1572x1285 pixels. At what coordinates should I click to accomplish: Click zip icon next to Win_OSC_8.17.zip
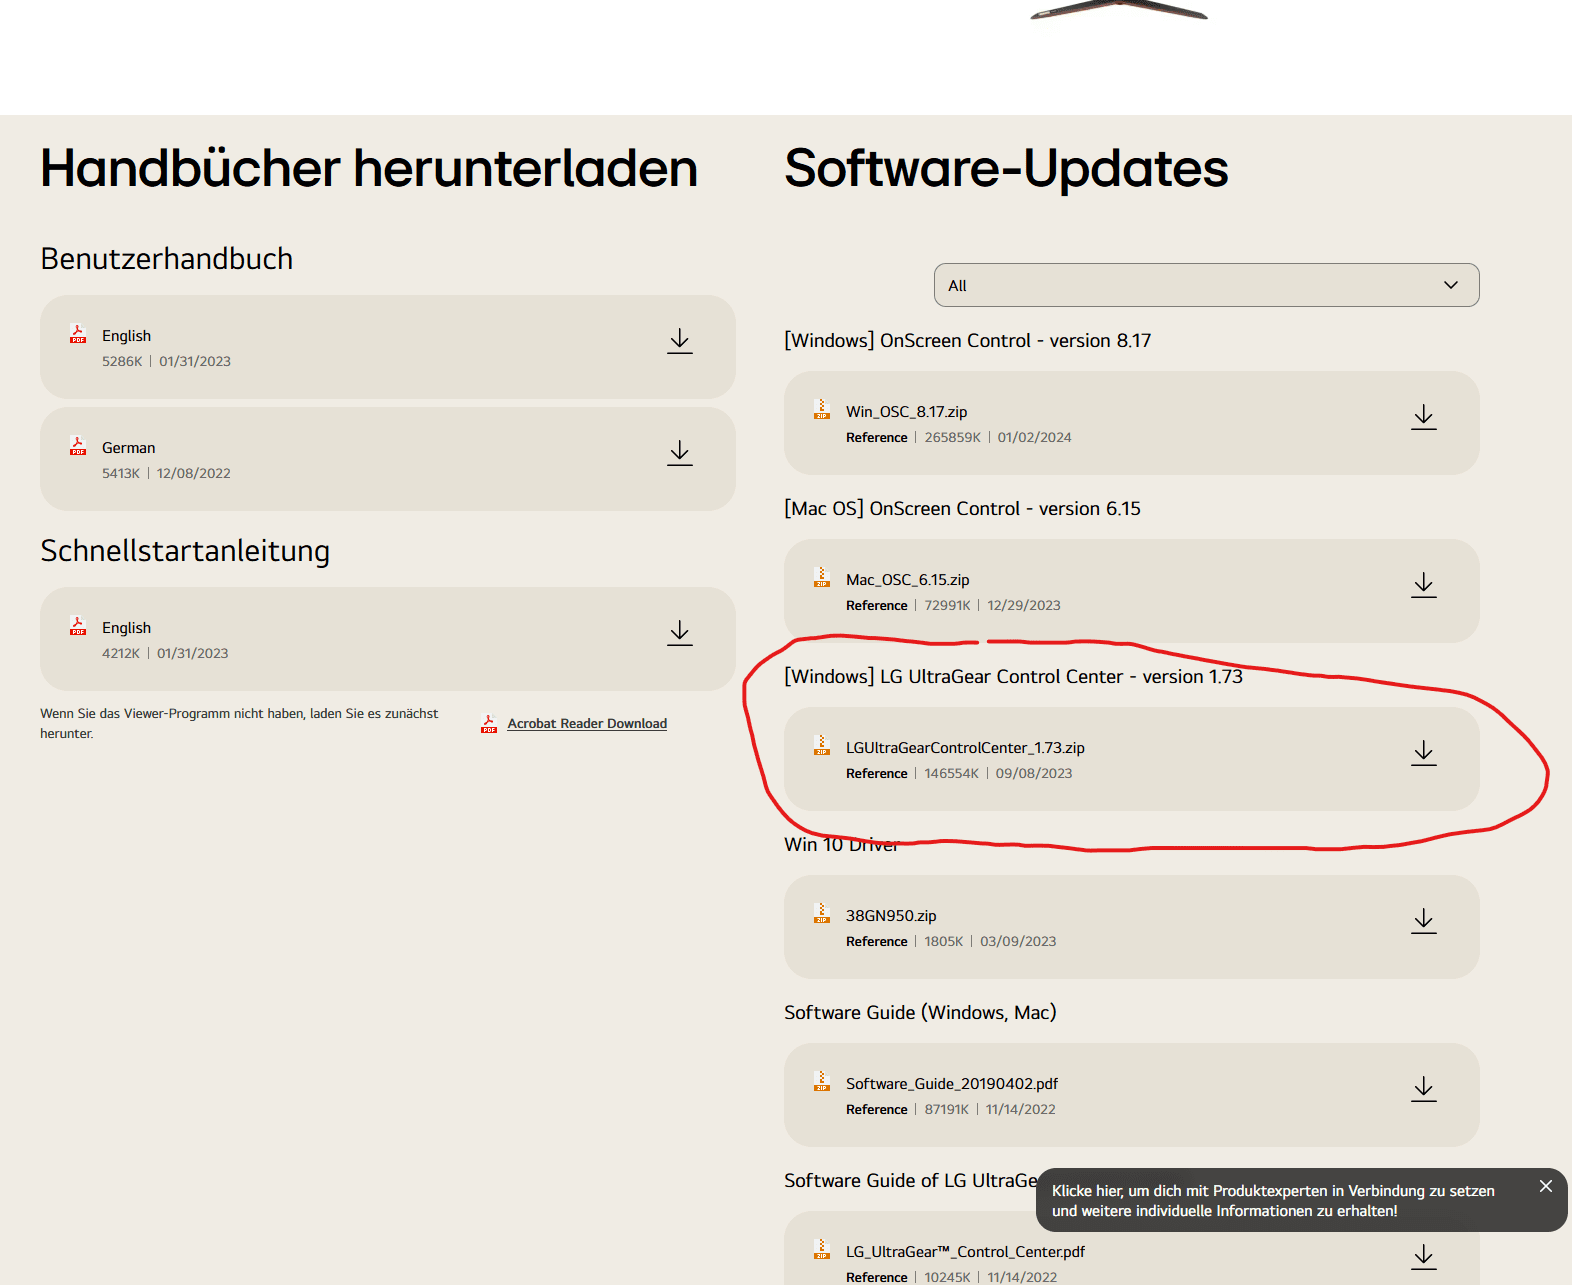pos(822,410)
